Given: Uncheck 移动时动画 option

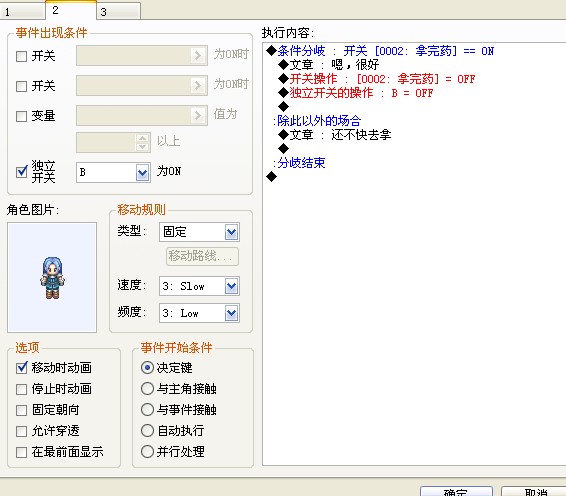Looking at the screenshot, I should (22, 368).
